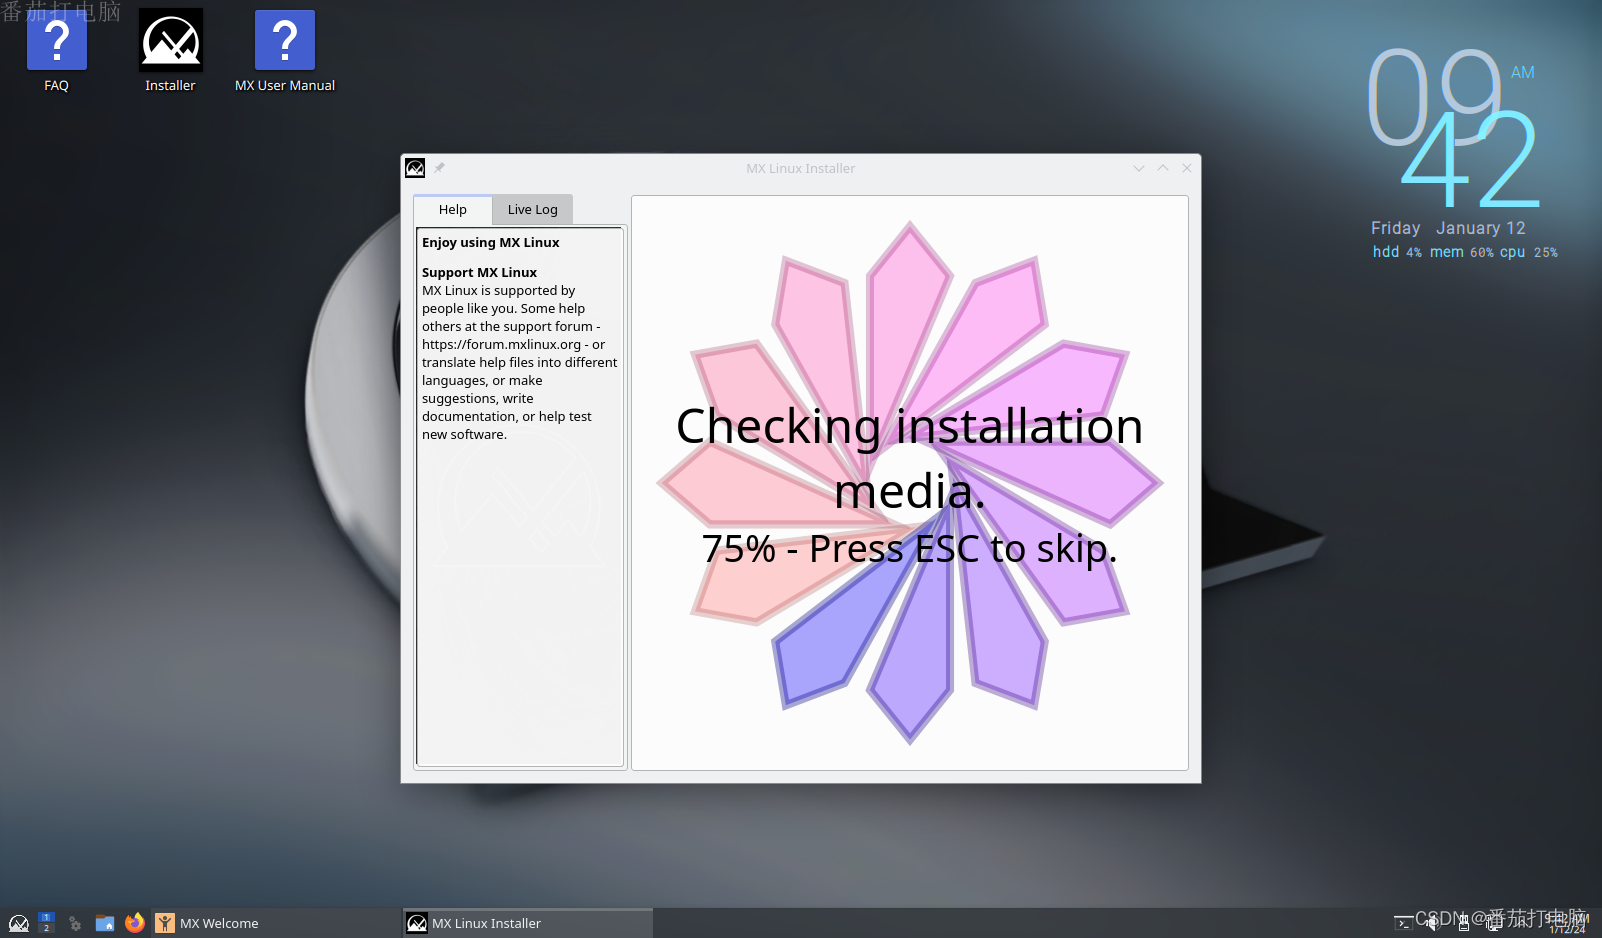Image resolution: width=1602 pixels, height=938 pixels.
Task: Switch to the Help tab
Action: pyautogui.click(x=452, y=209)
